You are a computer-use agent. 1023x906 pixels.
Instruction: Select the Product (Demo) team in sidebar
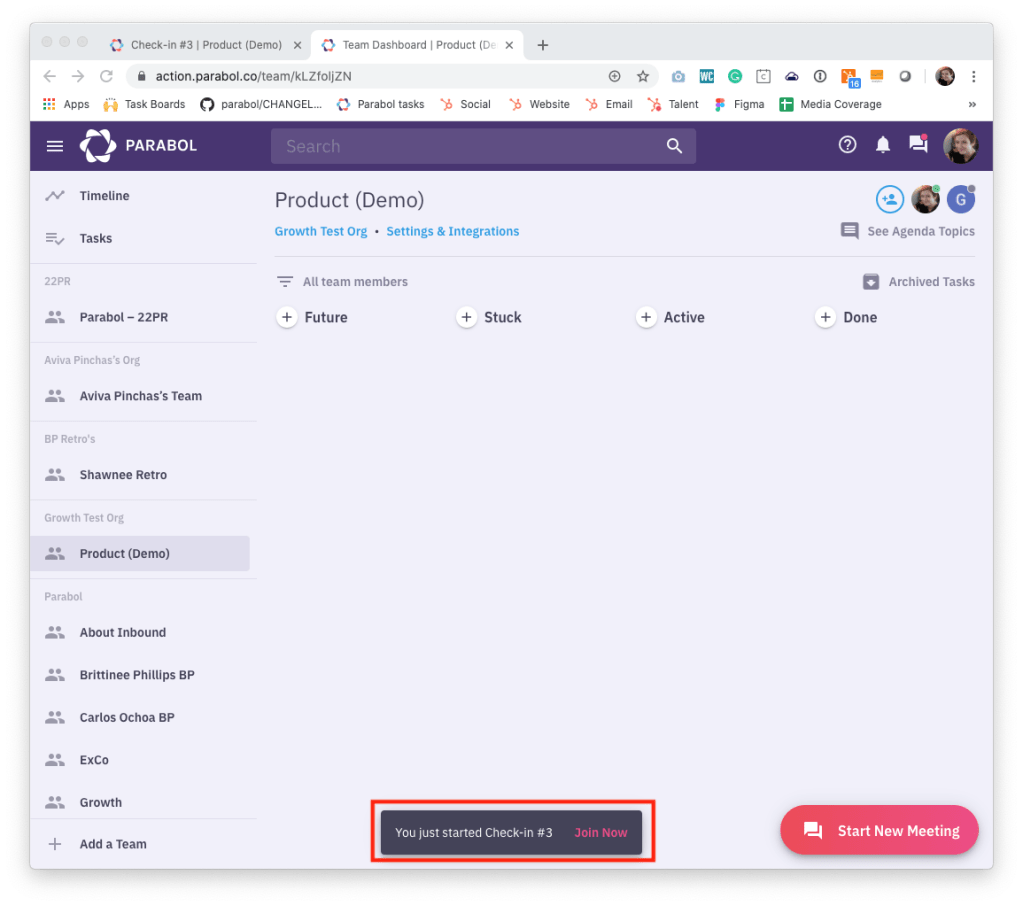[141, 554]
